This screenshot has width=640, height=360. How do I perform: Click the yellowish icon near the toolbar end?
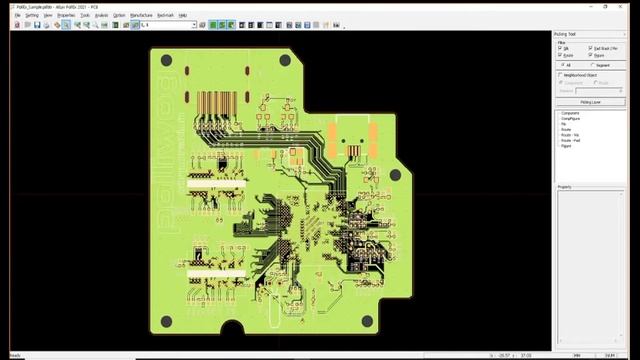[326, 25]
